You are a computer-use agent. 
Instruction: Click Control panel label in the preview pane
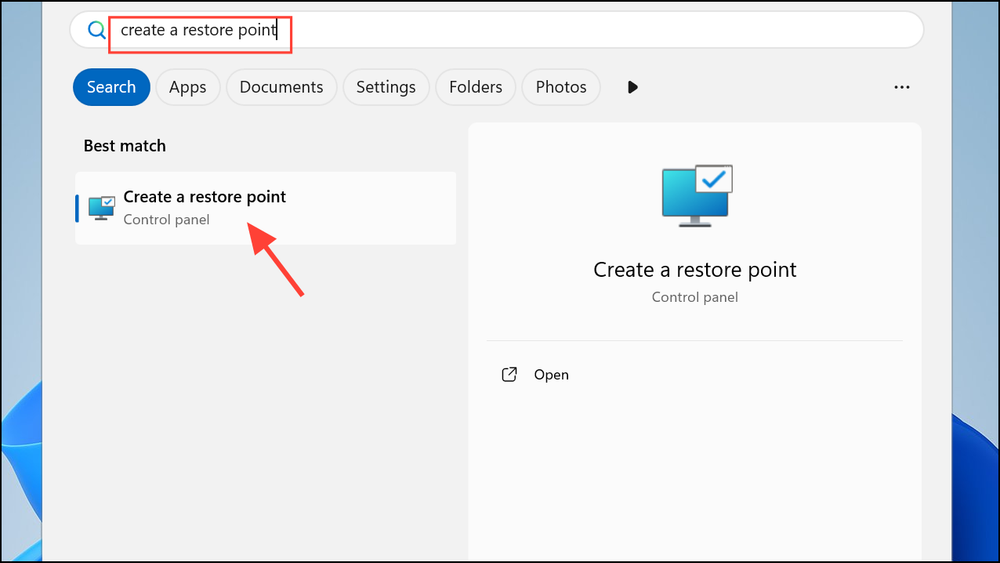[695, 297]
